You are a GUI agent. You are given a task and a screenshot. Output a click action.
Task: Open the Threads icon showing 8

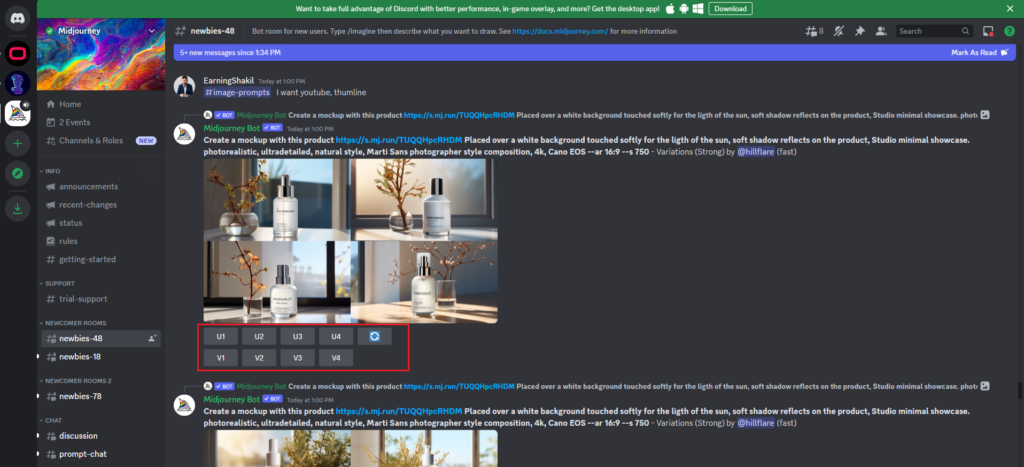pyautogui.click(x=814, y=31)
